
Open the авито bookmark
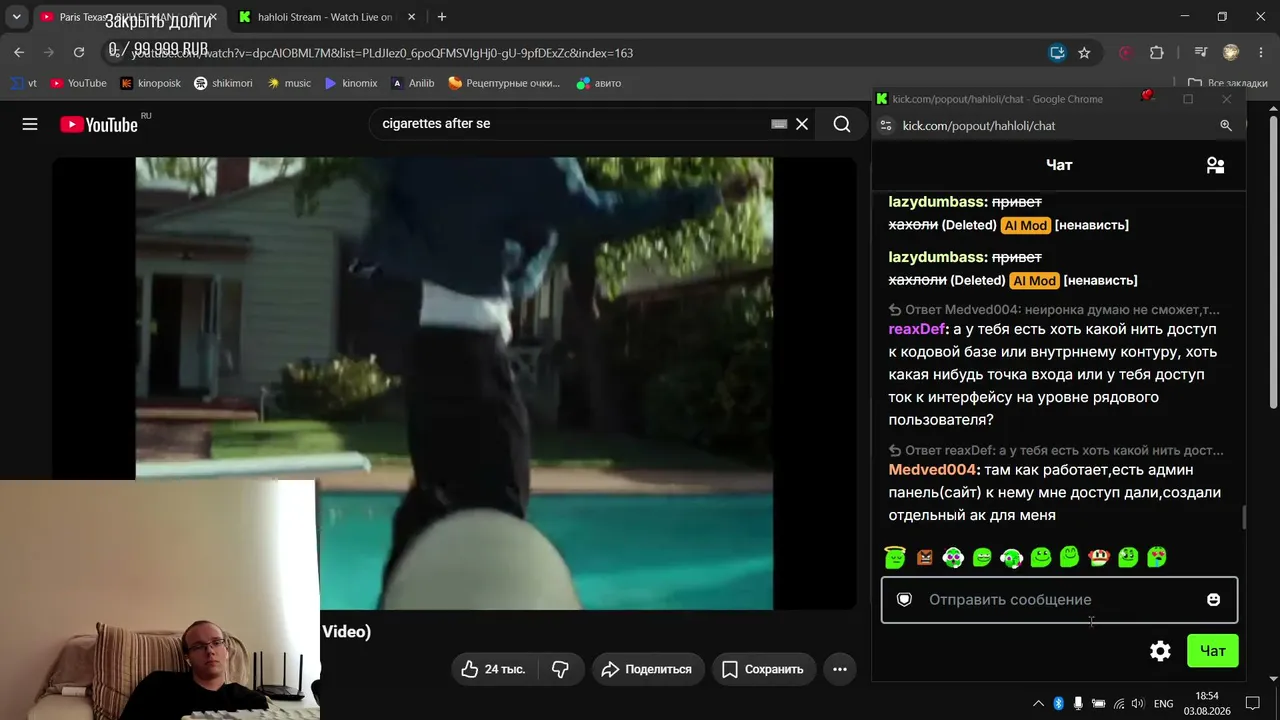[599, 83]
